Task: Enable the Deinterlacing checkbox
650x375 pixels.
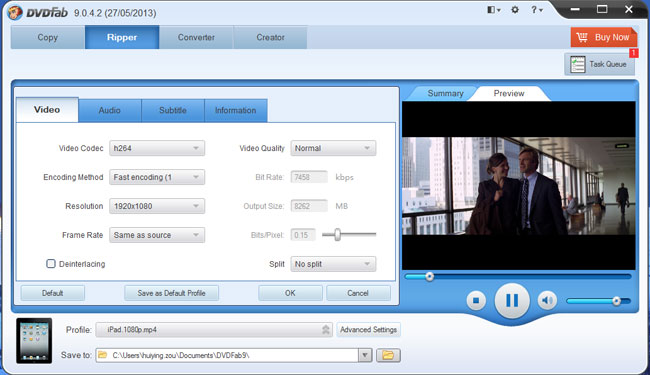Action: coord(51,264)
